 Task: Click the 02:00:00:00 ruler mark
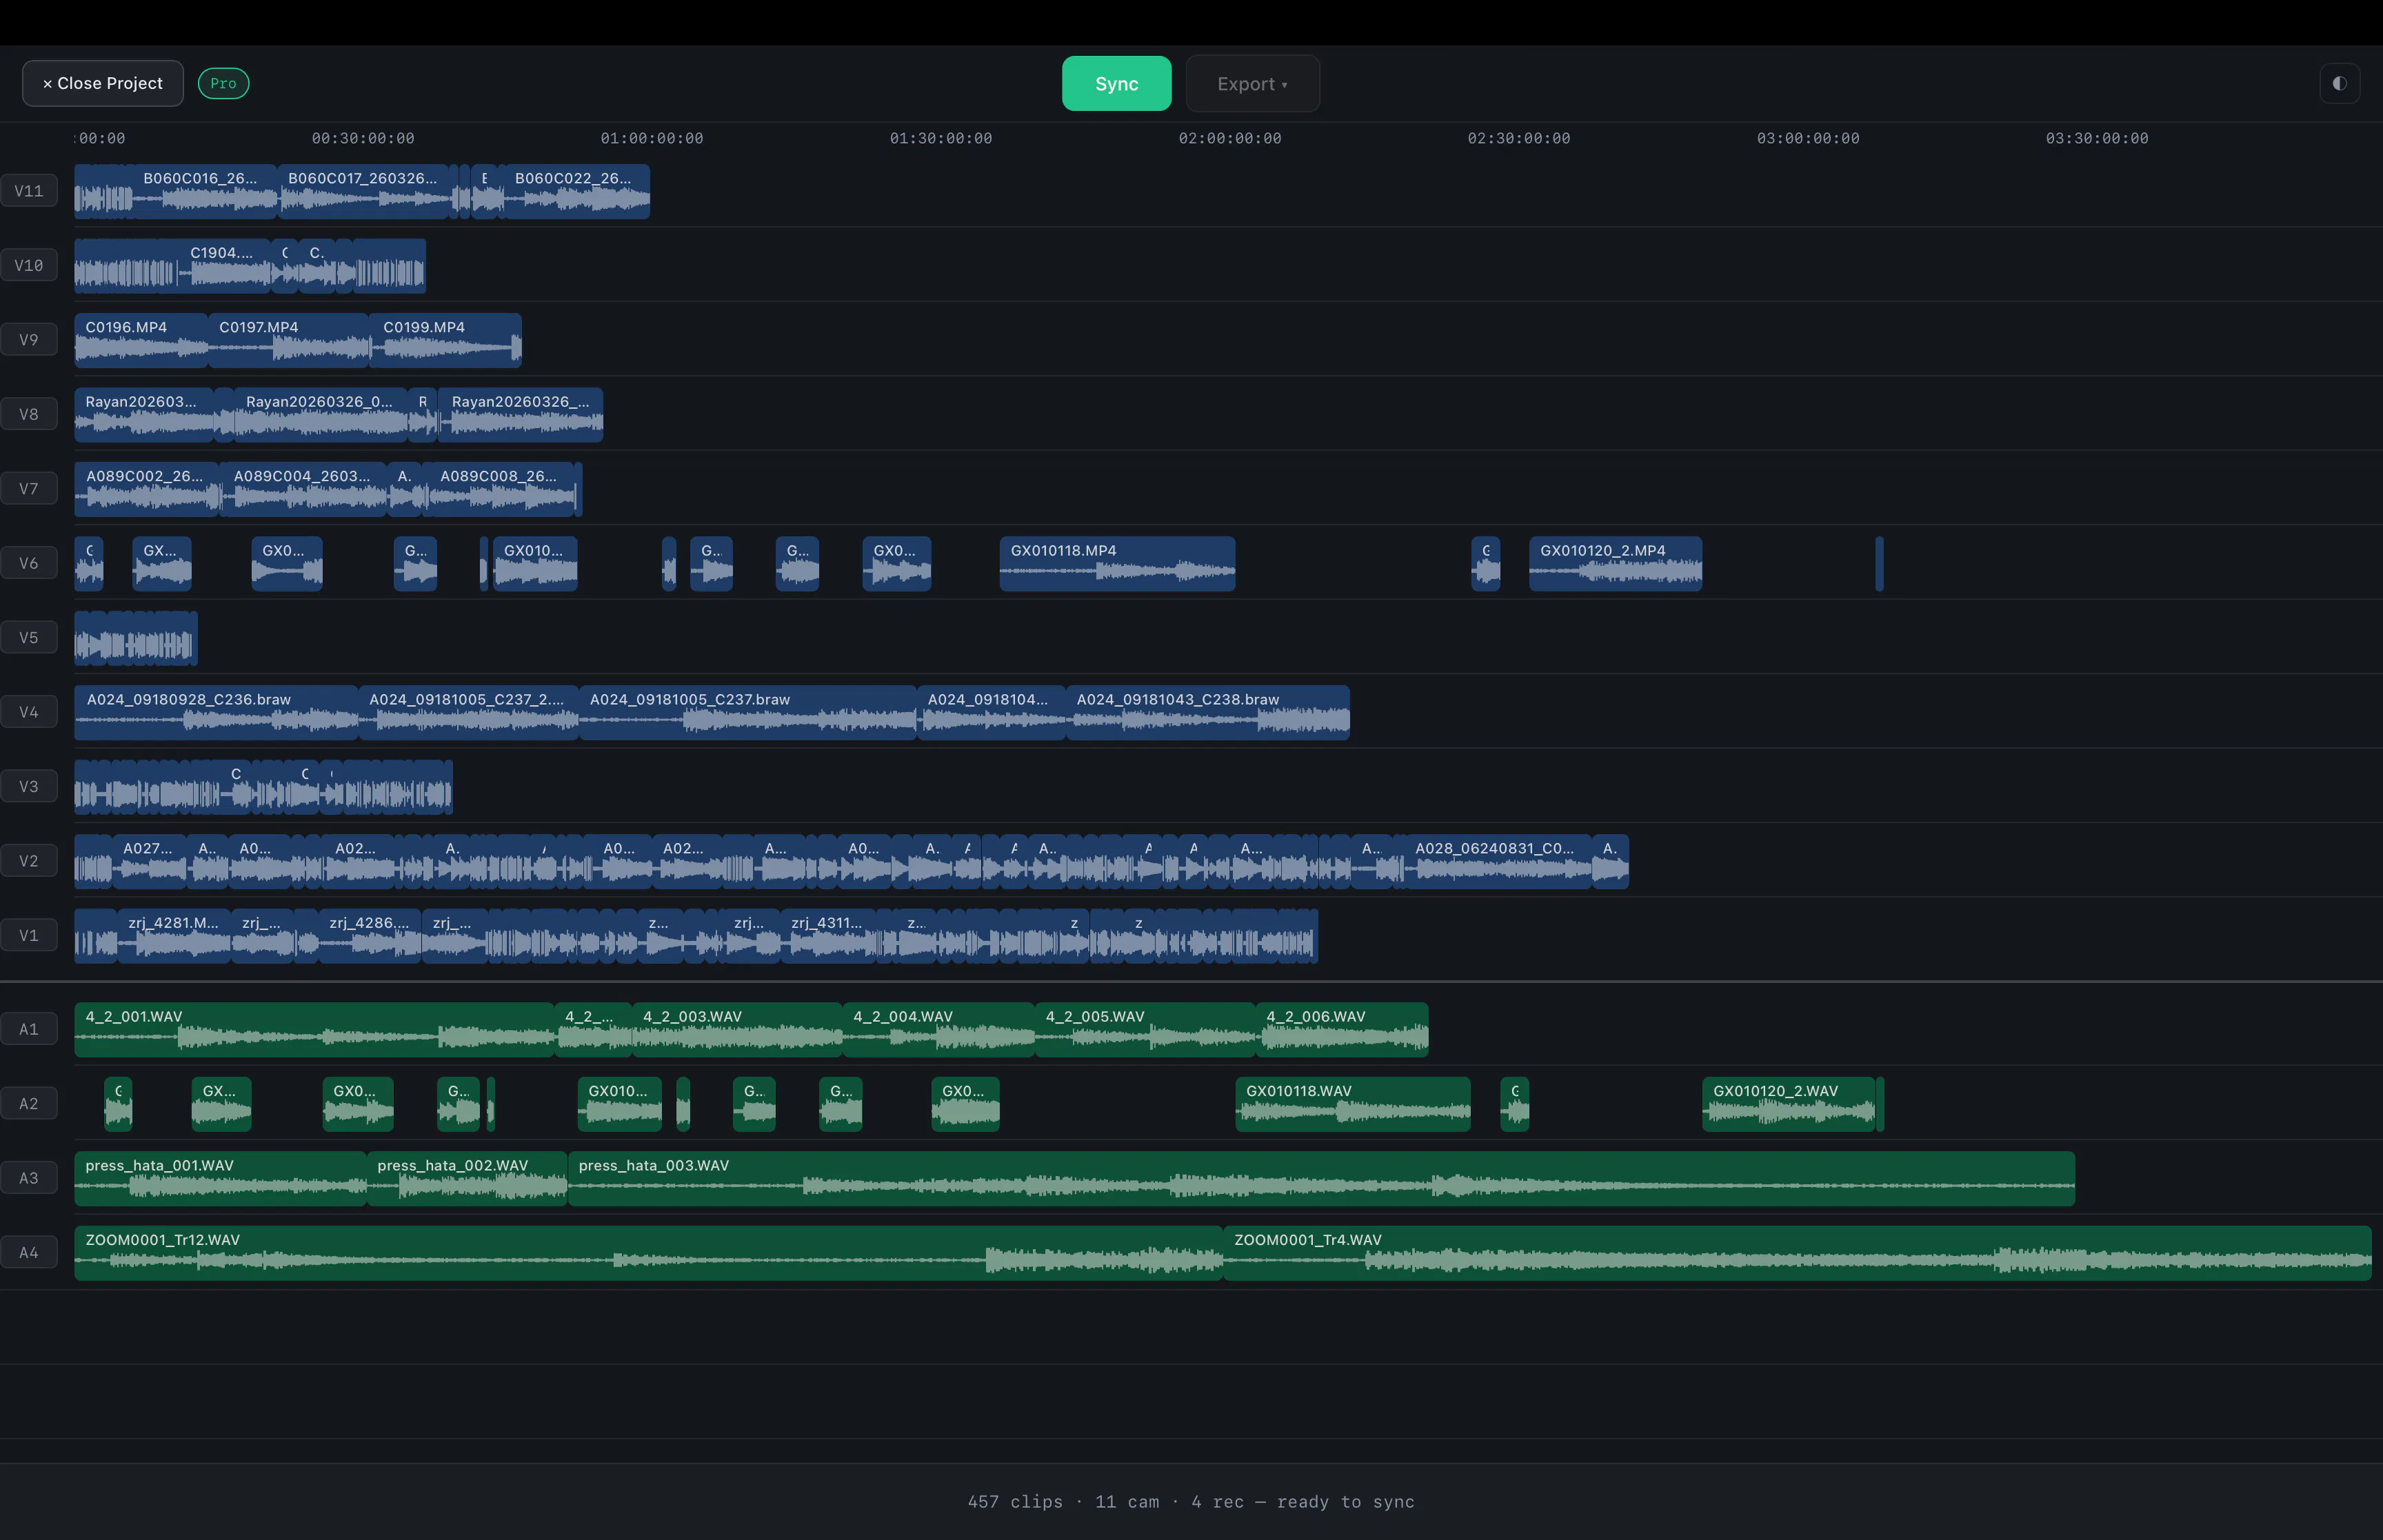(x=1230, y=138)
